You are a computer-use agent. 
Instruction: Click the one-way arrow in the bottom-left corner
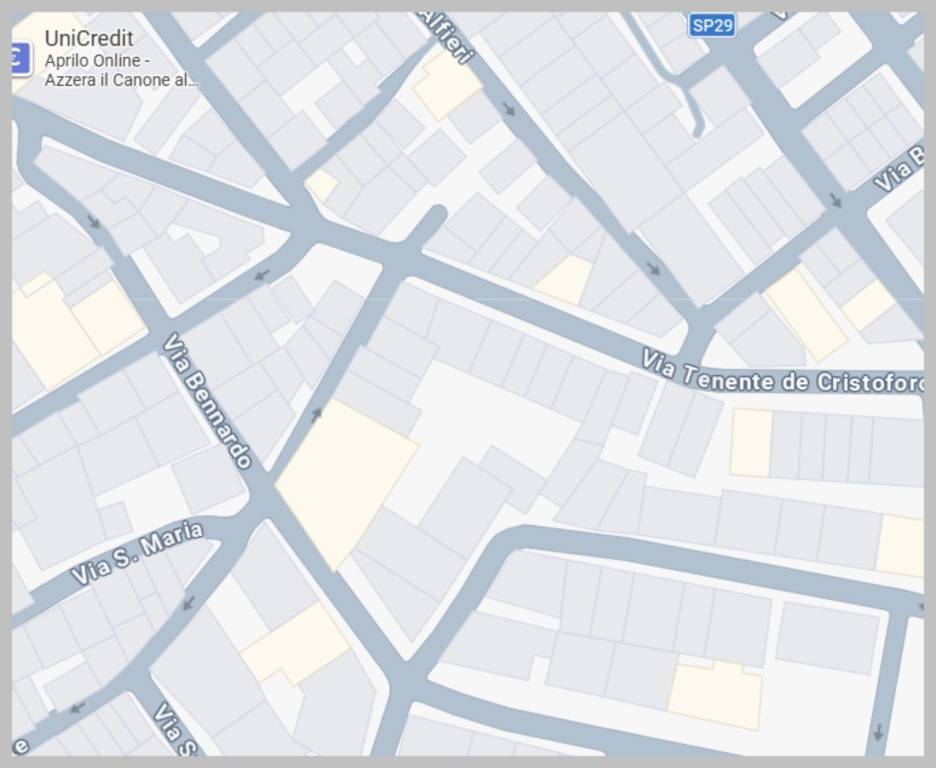tap(77, 707)
